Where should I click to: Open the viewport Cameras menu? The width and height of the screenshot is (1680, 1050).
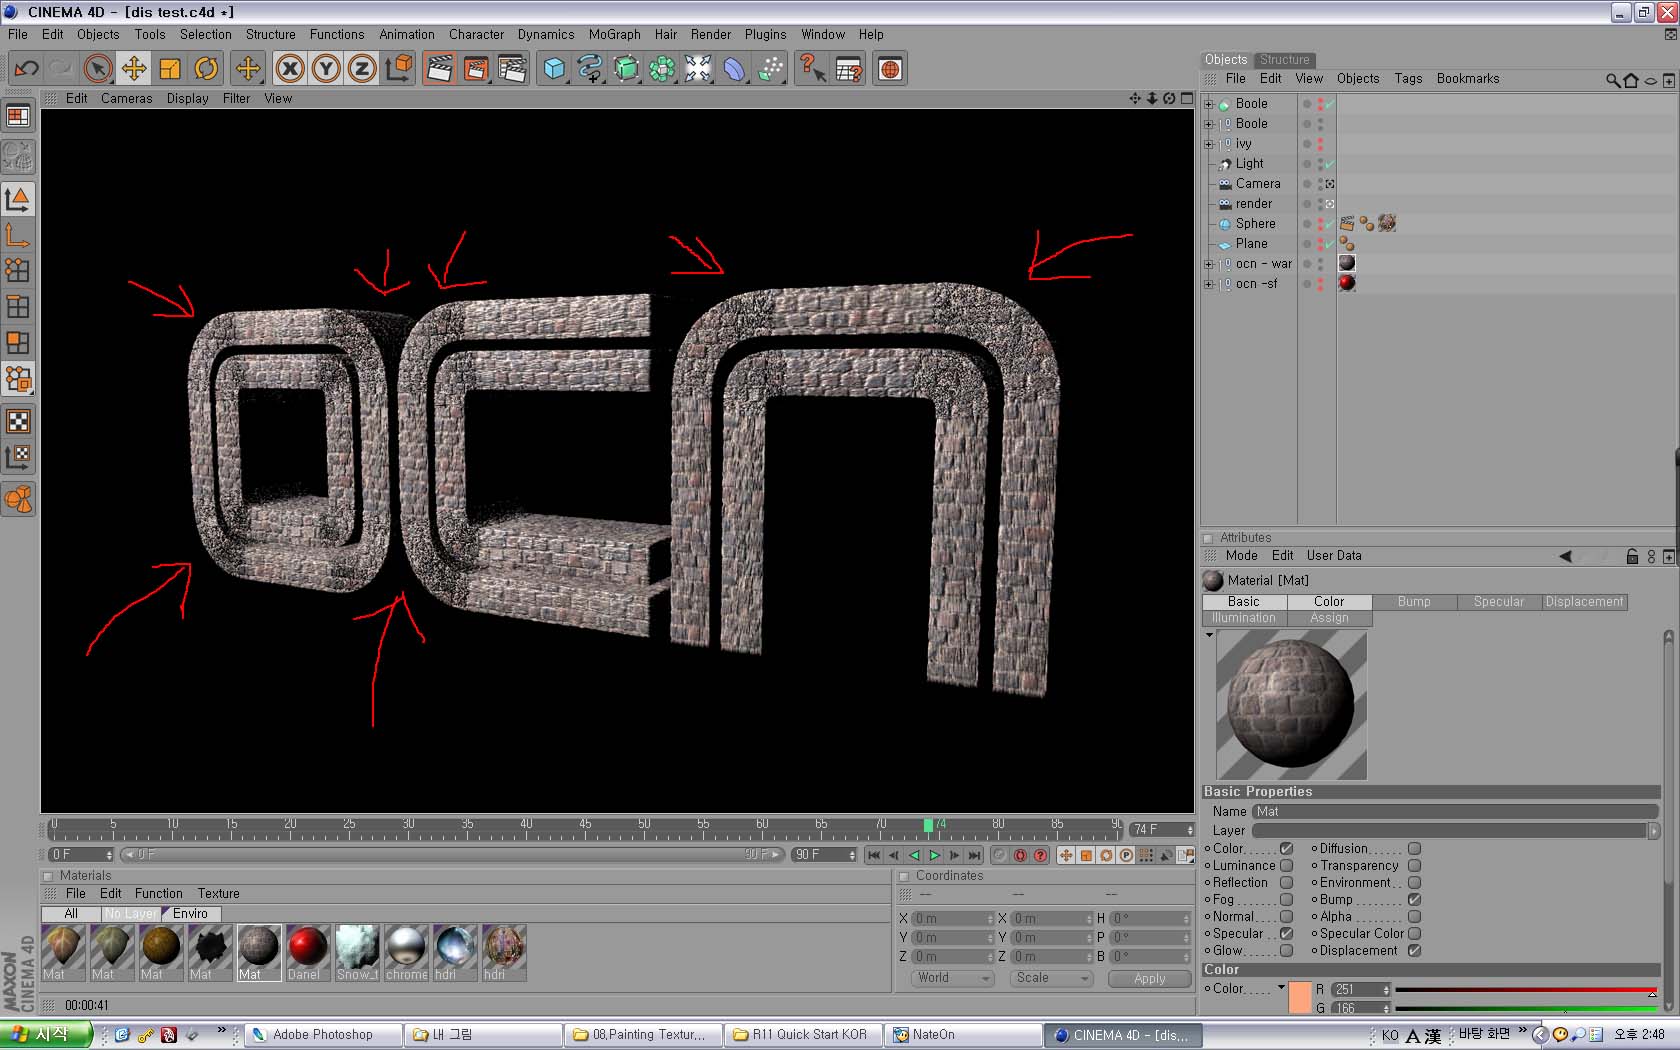(127, 98)
